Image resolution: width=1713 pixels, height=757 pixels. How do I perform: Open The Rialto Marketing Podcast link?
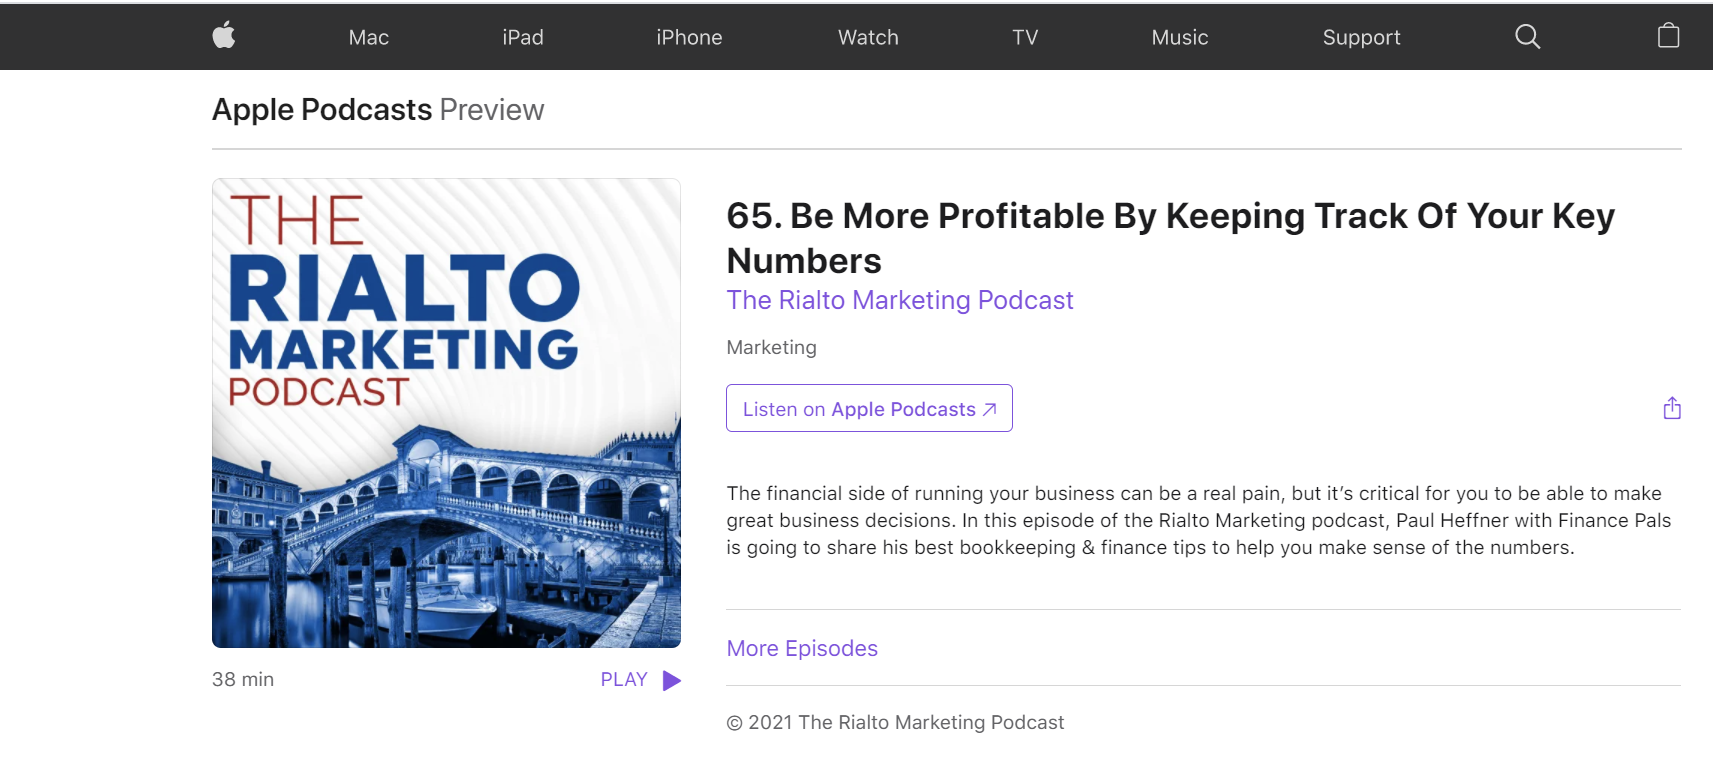click(x=900, y=300)
